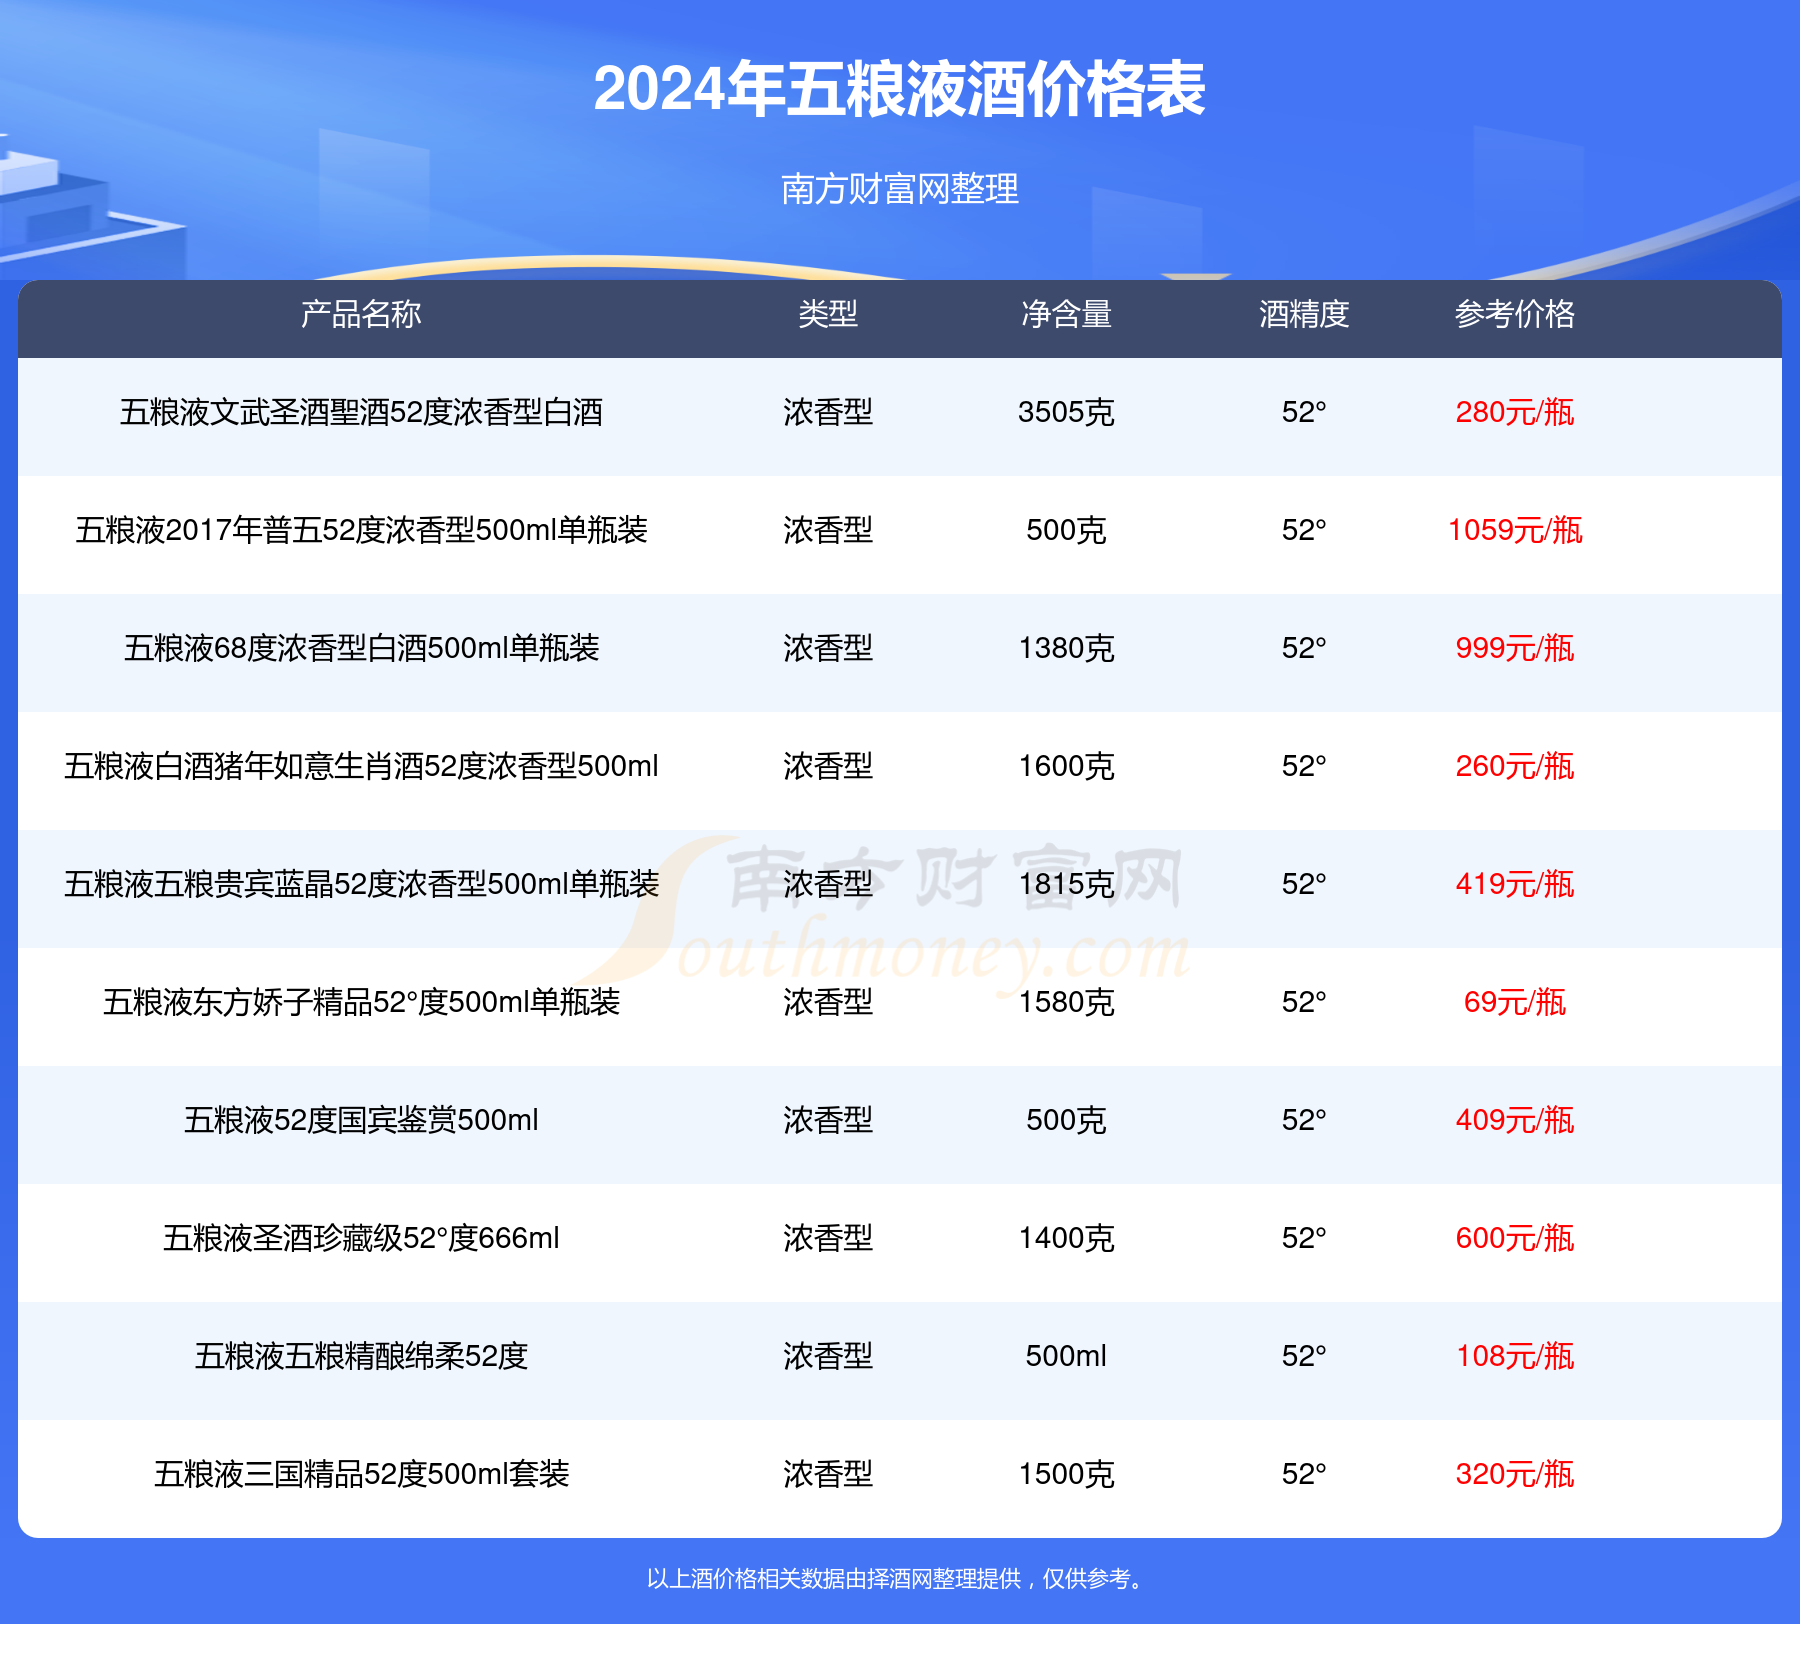The width and height of the screenshot is (1800, 1670).
Task: Click the title 2024年五粮液酒价格表
Action: pos(900,89)
